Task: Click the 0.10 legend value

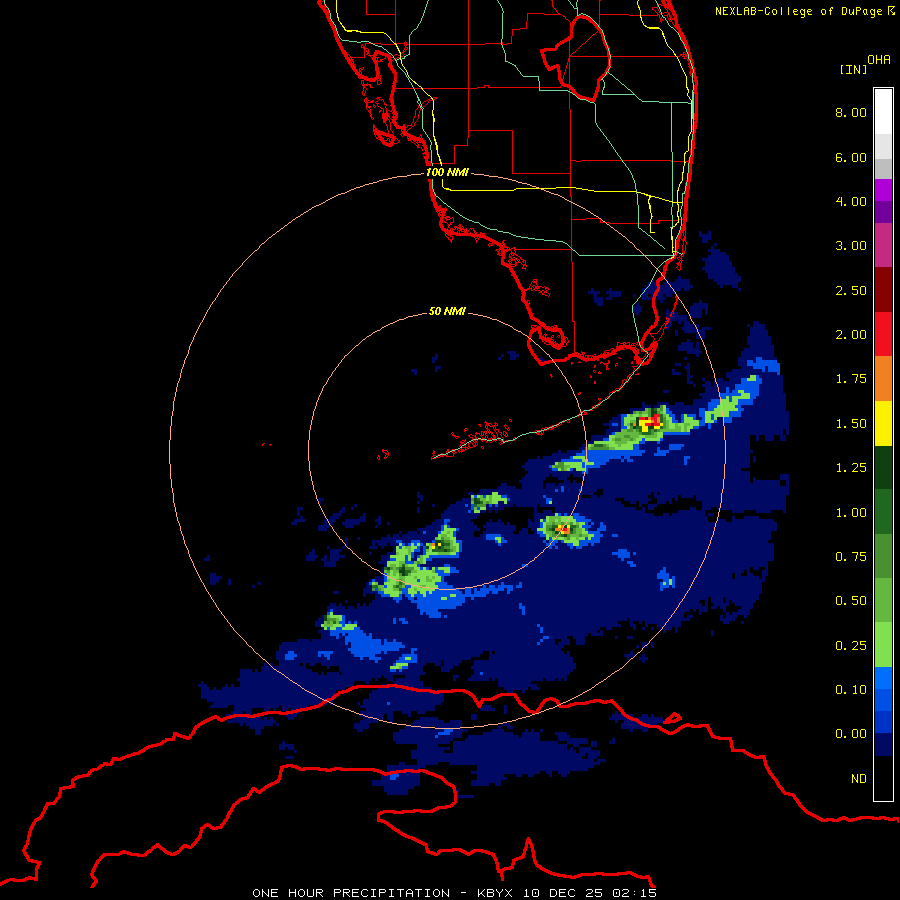Action: [851, 690]
